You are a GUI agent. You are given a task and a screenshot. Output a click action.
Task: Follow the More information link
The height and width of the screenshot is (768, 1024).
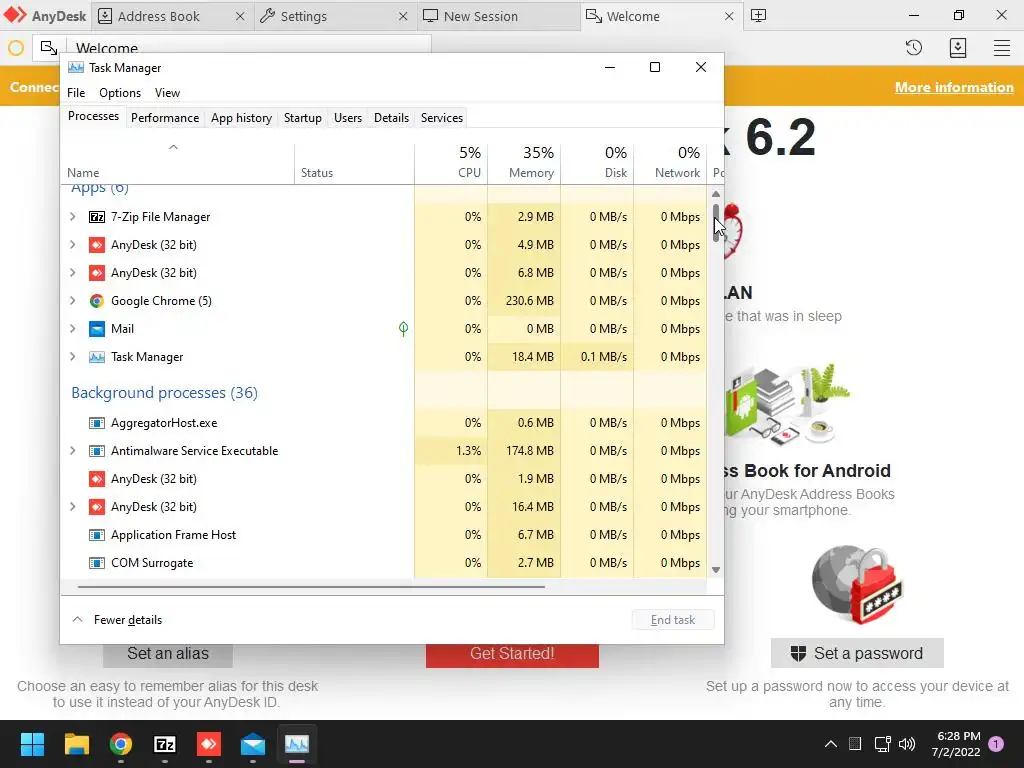click(x=954, y=88)
